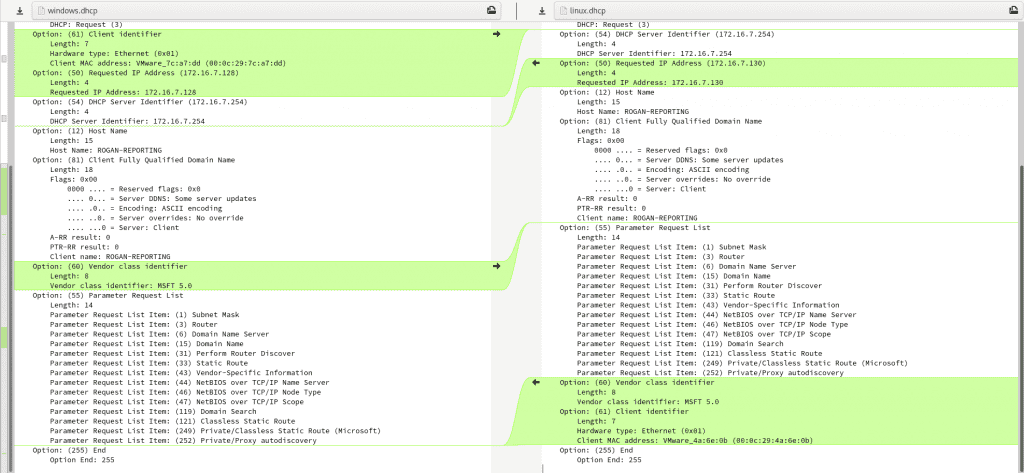Viewport: 1024px width, 473px height.
Task: Click the left arrow on Requested IP Address 172.16.7.130
Action: [536, 63]
